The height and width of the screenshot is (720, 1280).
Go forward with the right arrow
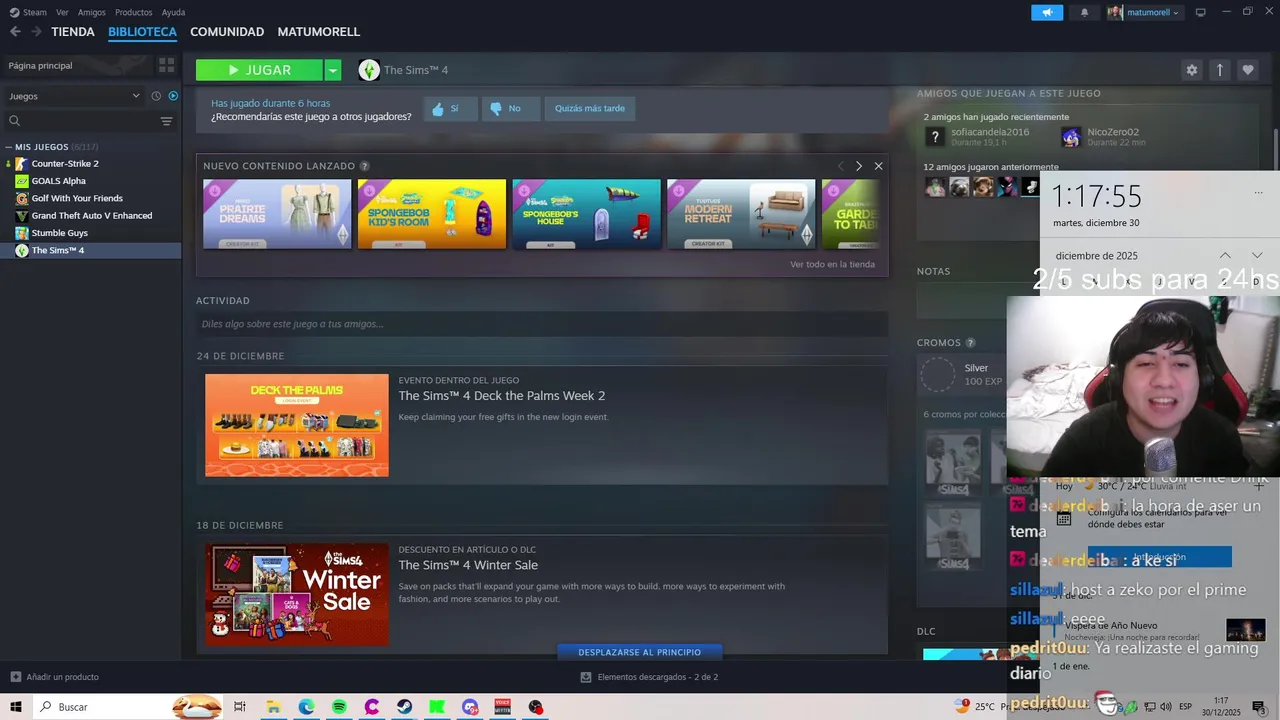36,32
